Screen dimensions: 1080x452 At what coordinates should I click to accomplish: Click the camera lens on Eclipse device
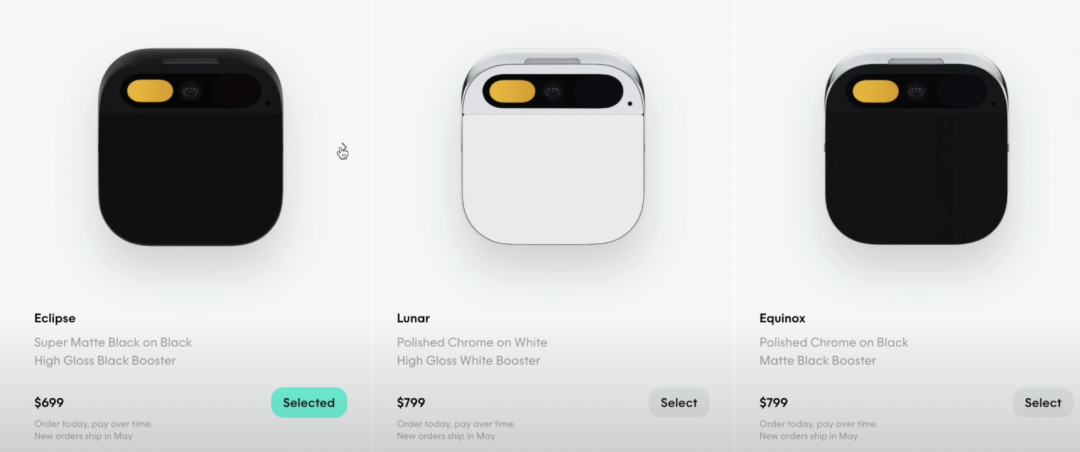(x=191, y=90)
